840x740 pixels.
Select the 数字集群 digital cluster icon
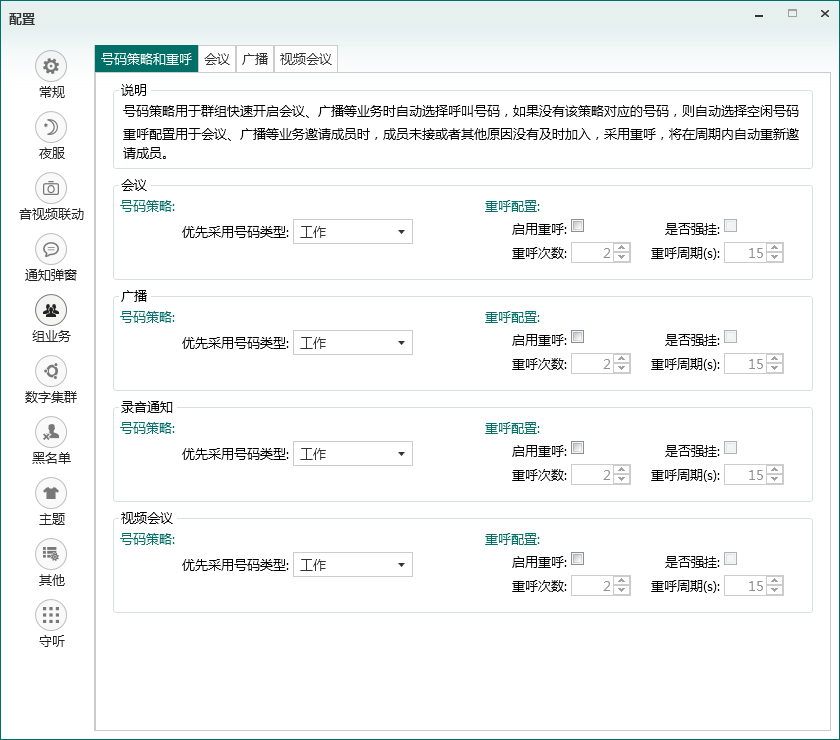[51, 371]
